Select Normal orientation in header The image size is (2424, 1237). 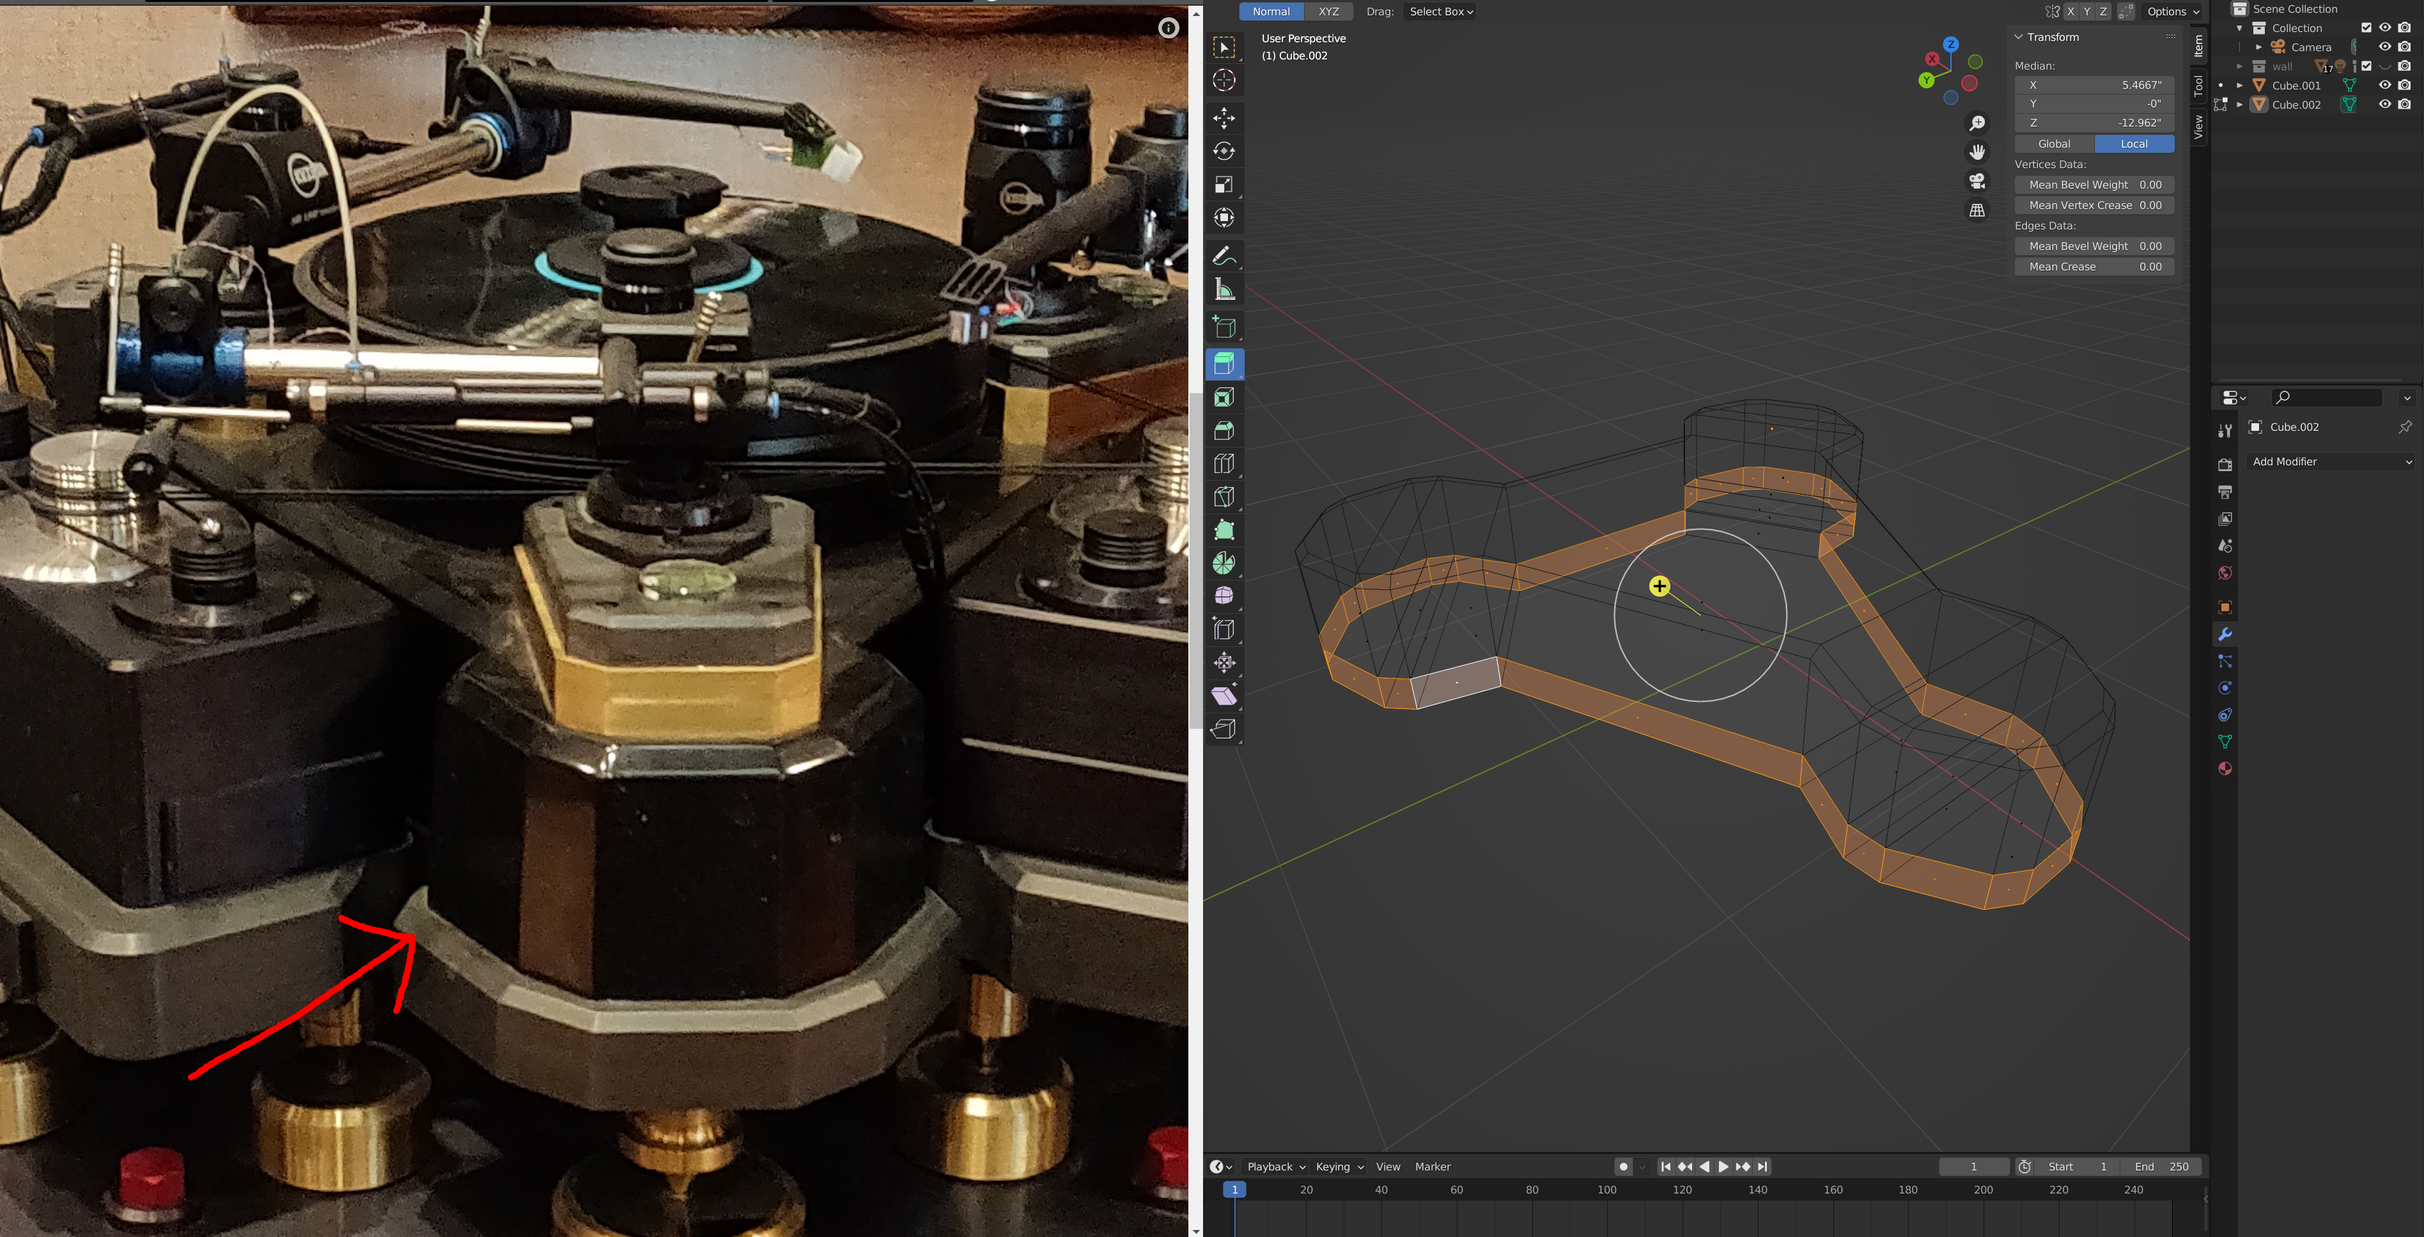pyautogui.click(x=1271, y=12)
